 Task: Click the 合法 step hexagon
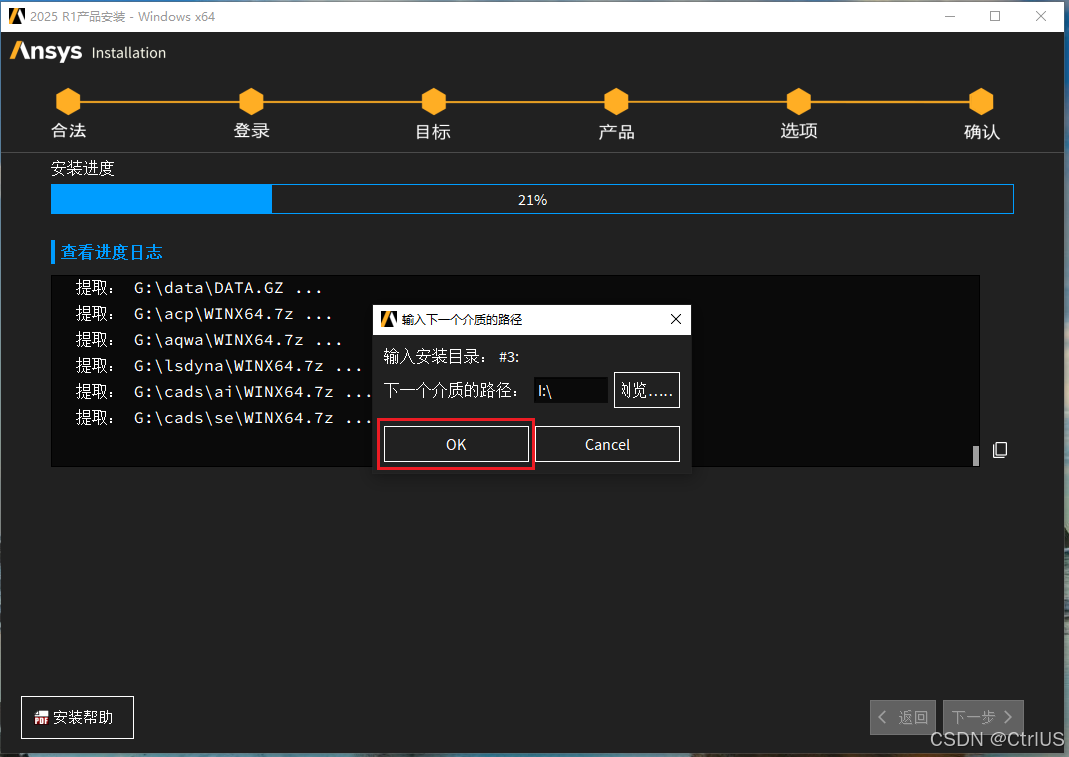click(x=68, y=102)
